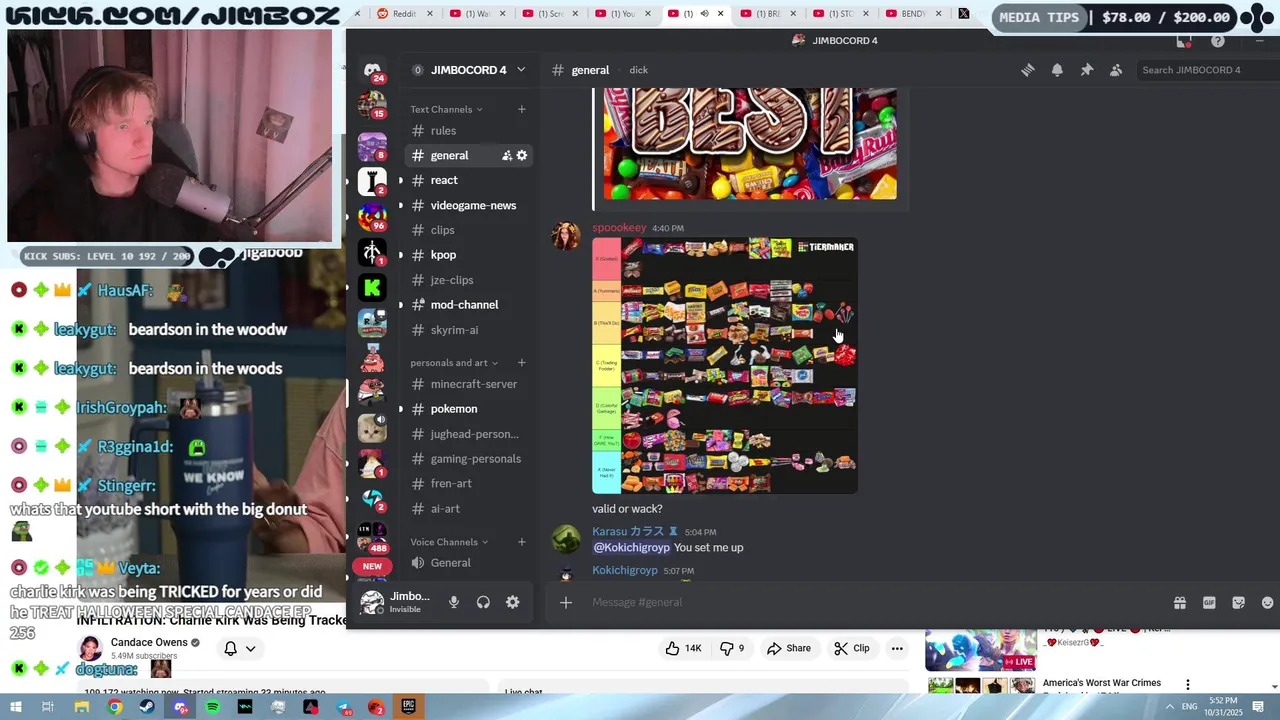Open the gift Nitro icon

click(1180, 602)
